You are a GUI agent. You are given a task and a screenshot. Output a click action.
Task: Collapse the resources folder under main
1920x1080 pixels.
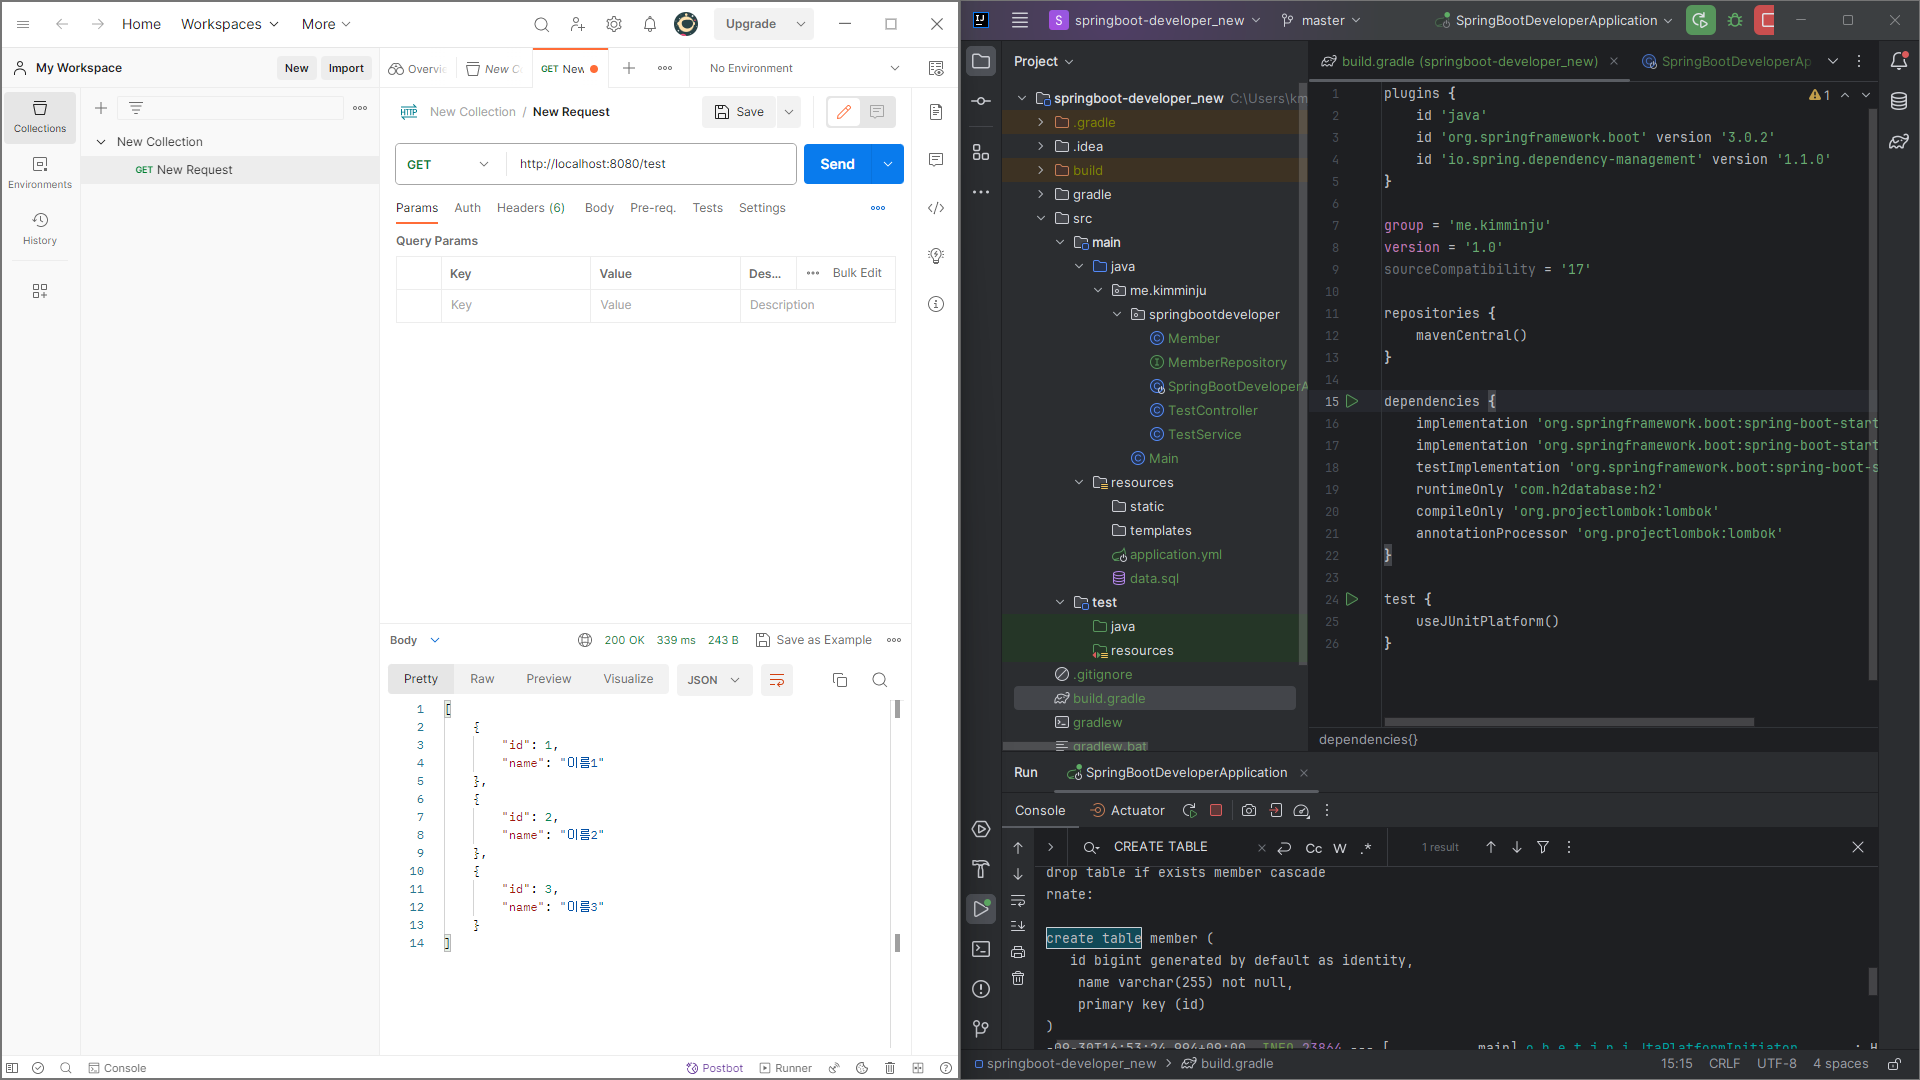point(1080,483)
